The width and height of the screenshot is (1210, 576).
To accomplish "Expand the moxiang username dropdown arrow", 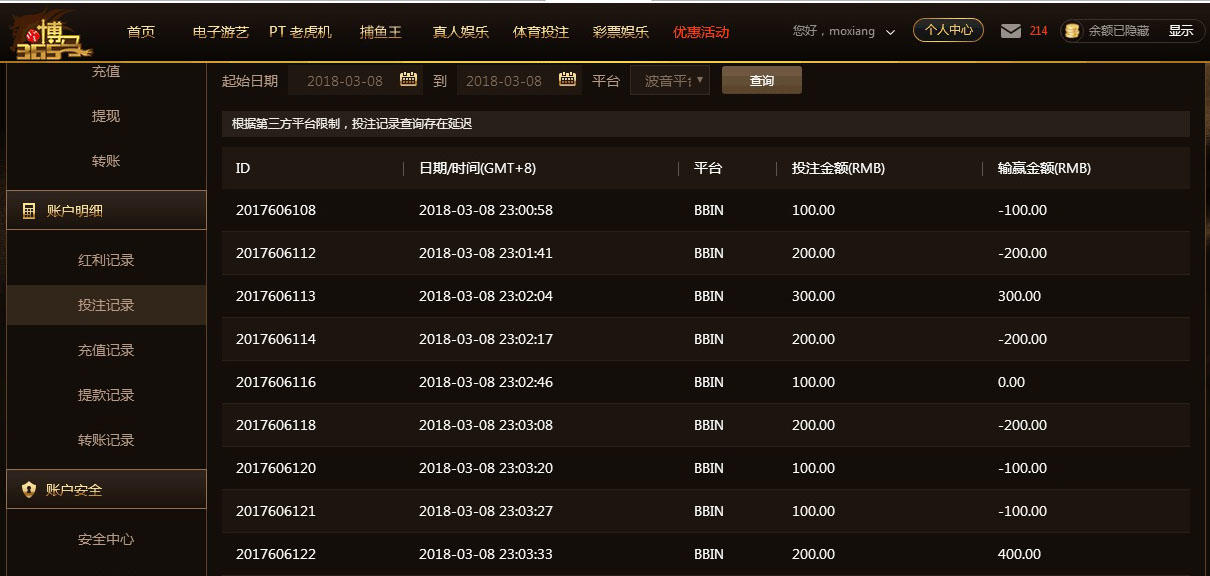I will point(890,32).
